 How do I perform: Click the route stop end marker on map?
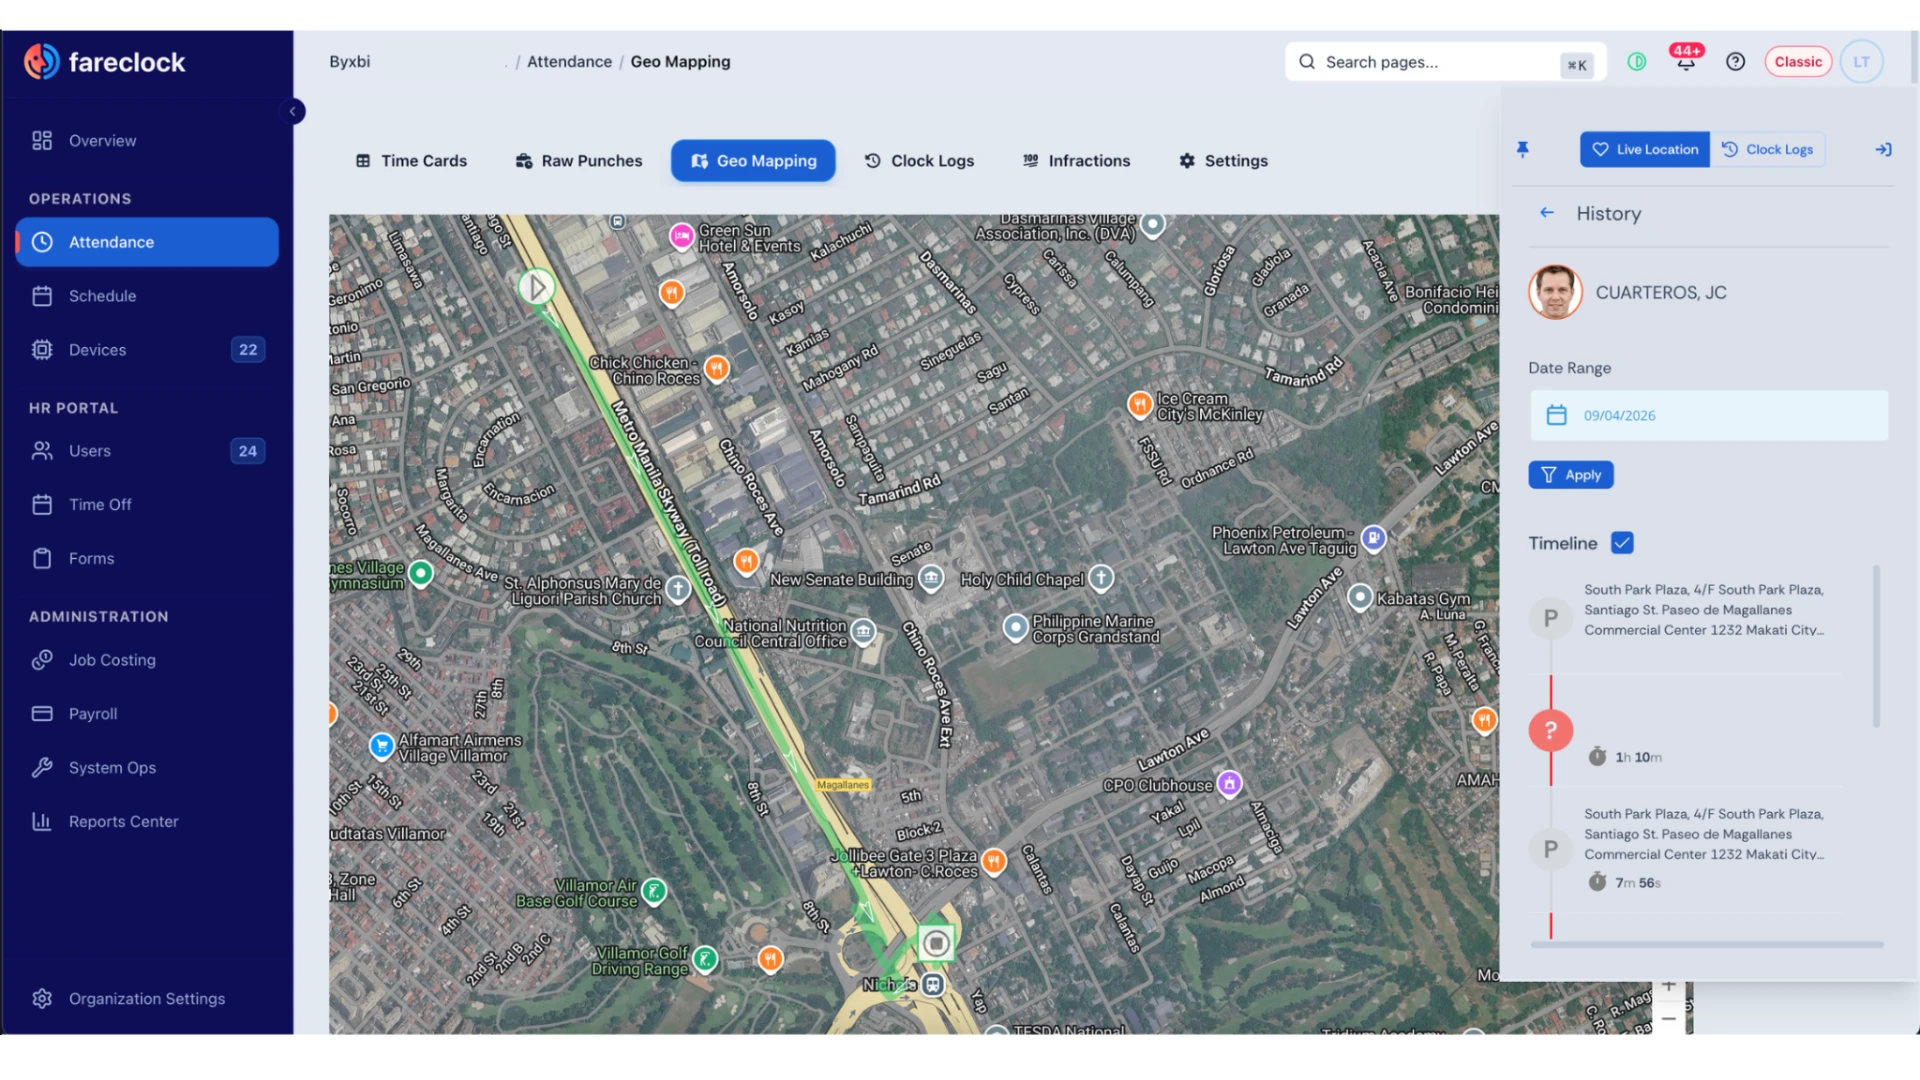(936, 943)
